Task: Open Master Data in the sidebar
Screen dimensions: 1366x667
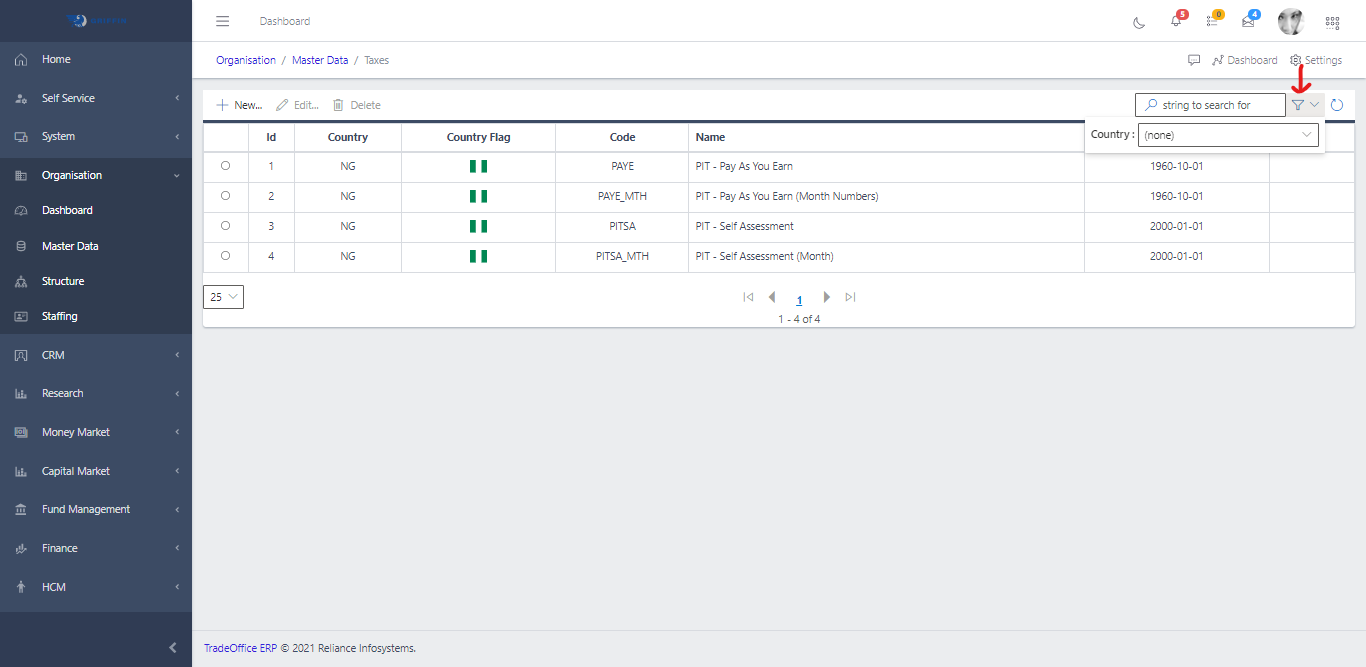Action: click(70, 246)
